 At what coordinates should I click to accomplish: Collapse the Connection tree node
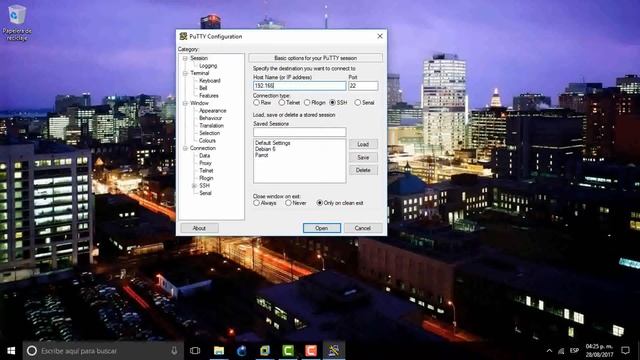(185, 148)
